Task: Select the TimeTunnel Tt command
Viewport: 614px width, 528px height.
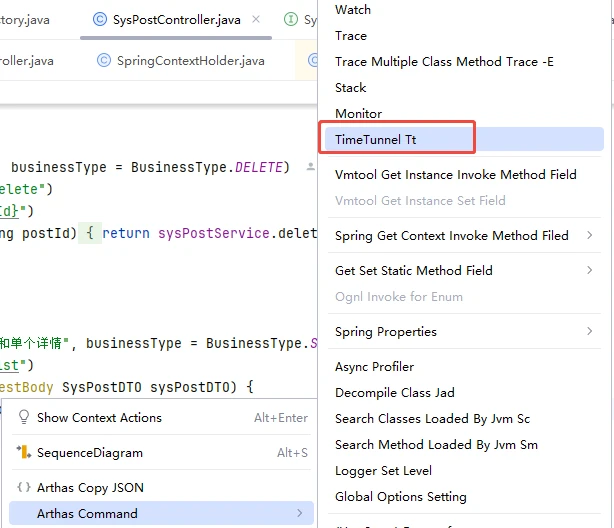Action: pos(376,140)
